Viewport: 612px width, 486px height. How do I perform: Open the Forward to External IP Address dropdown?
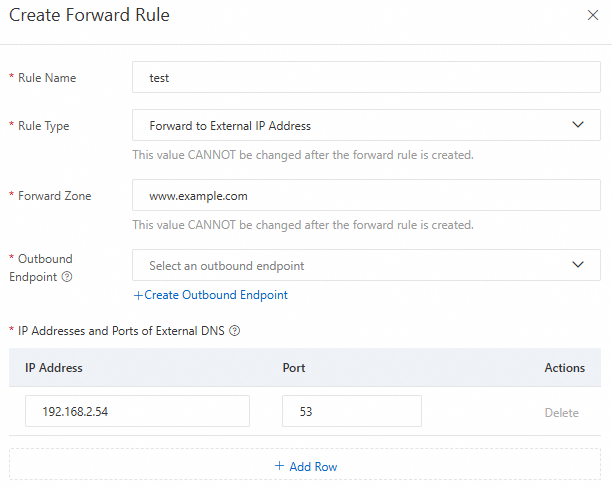point(350,126)
